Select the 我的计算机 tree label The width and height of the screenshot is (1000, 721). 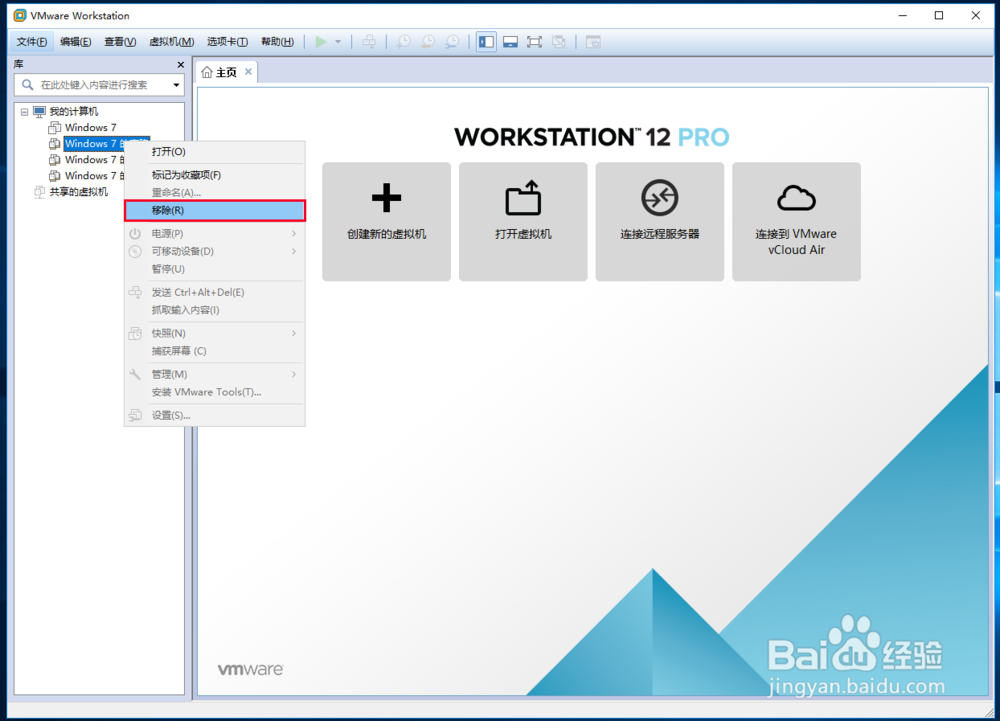click(x=74, y=112)
